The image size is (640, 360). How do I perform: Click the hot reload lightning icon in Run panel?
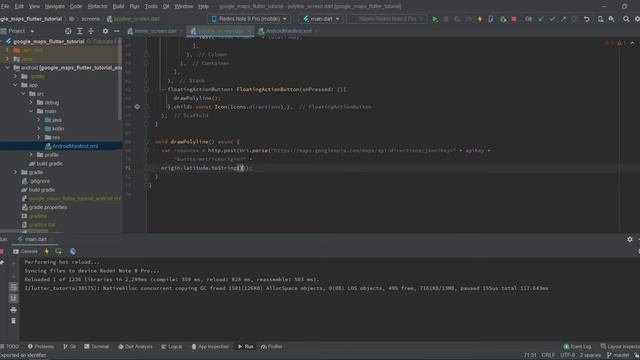pyautogui.click(x=47, y=251)
